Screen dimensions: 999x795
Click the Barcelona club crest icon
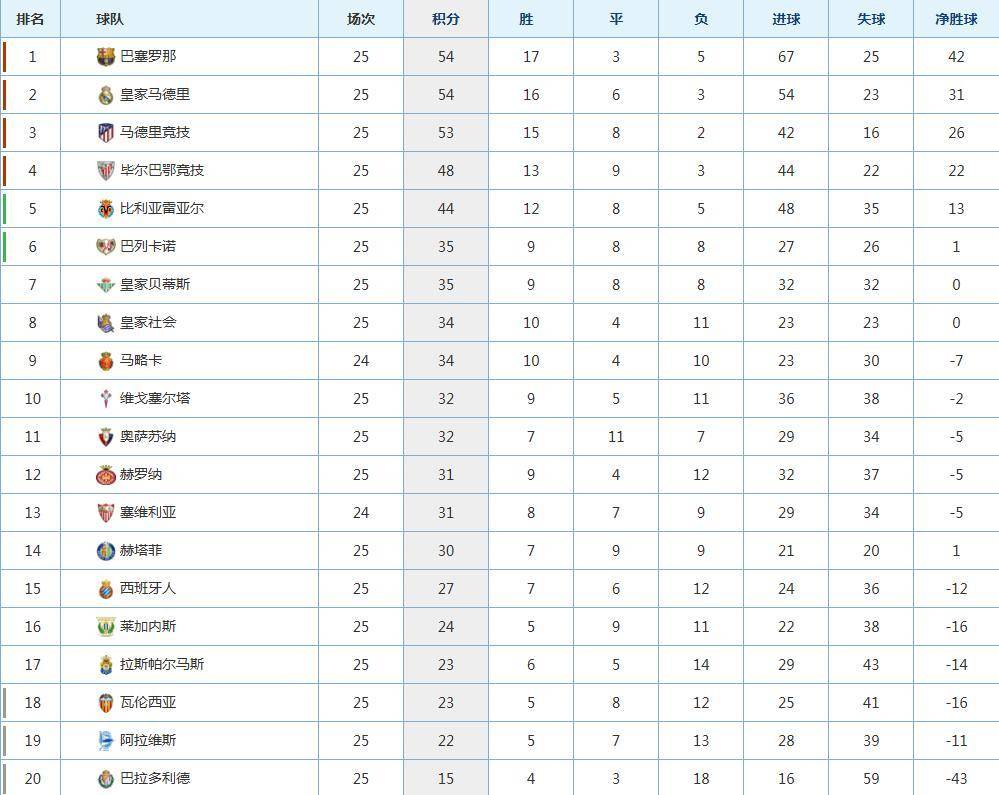[x=106, y=57]
